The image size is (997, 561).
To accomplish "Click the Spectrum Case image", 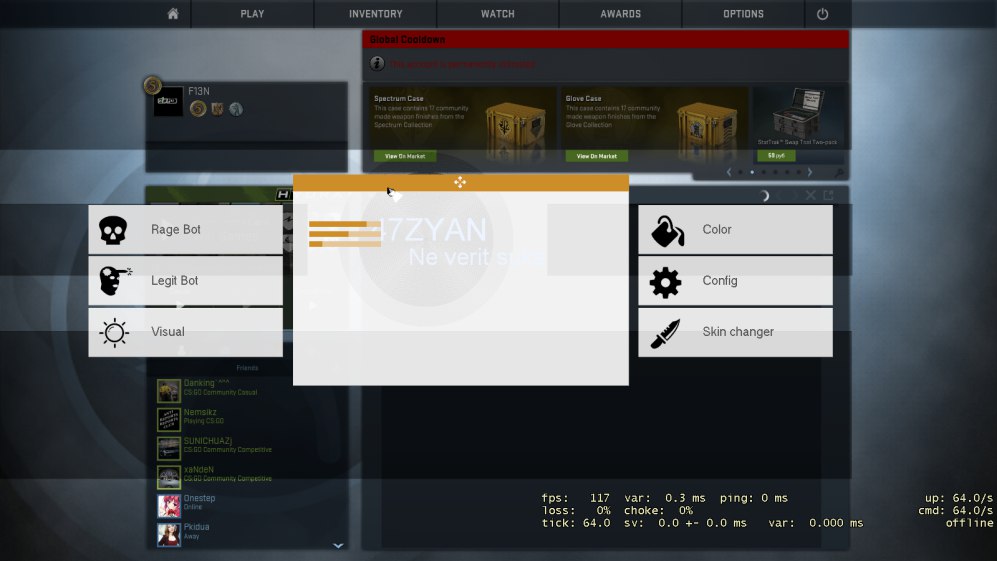I will [516, 128].
